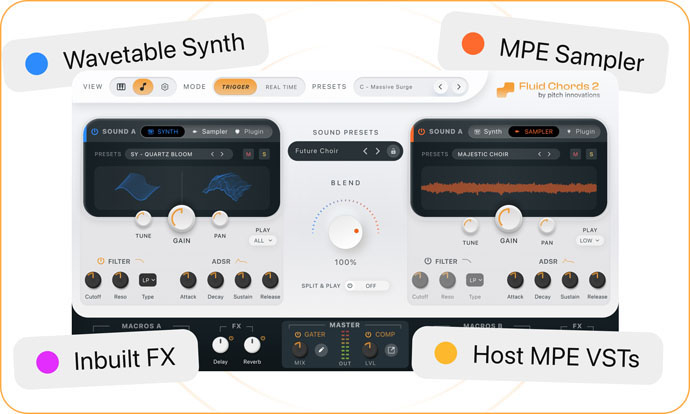Switch mode to Real Time
Viewport: 690px width, 414px height.
281,87
